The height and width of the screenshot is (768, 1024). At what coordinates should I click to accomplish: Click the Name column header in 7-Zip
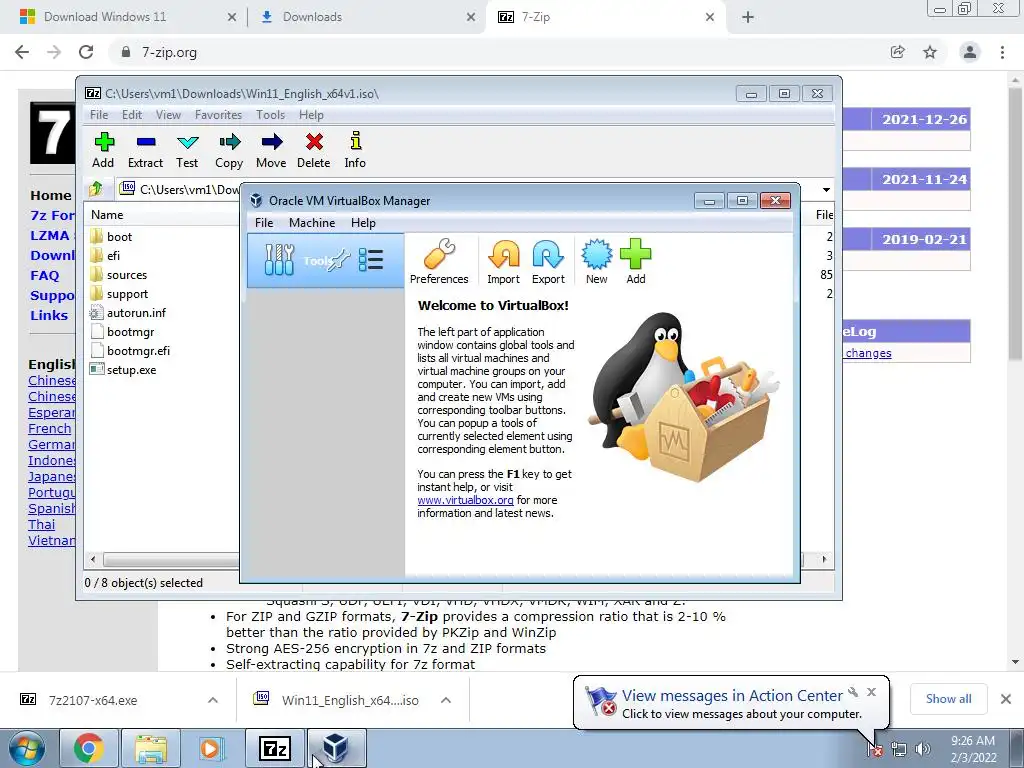click(x=107, y=215)
